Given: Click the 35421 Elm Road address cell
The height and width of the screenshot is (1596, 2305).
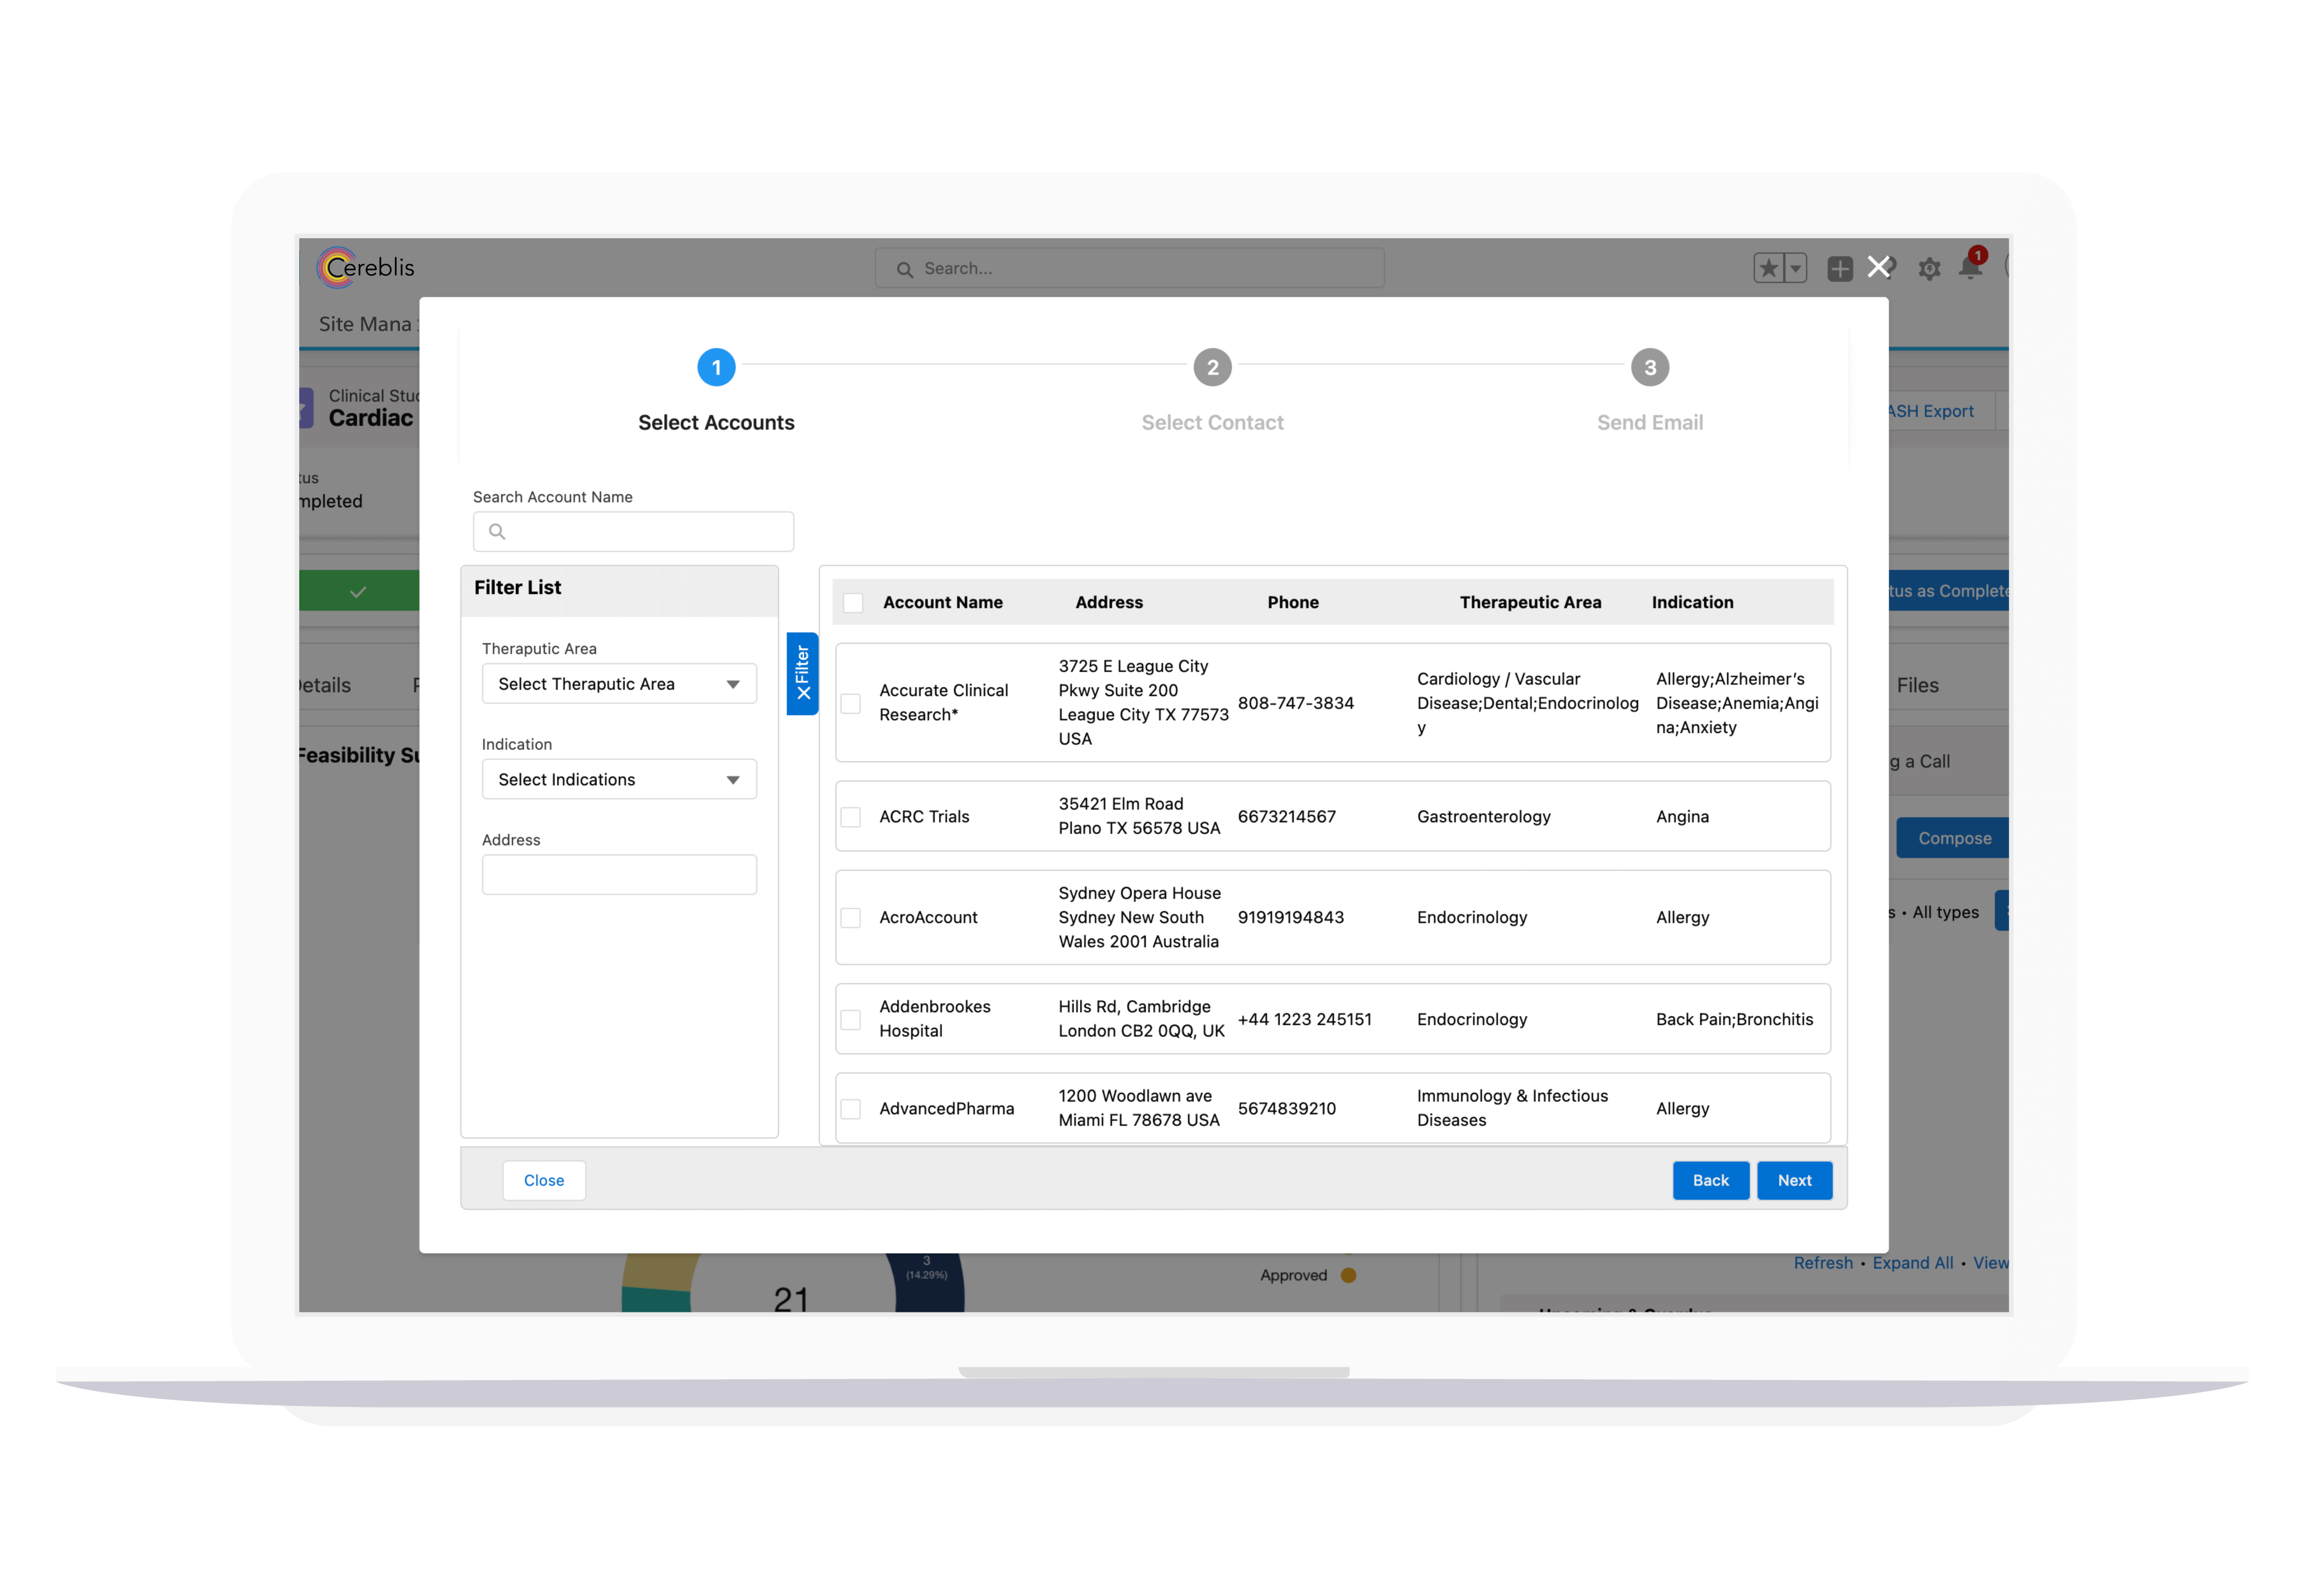Looking at the screenshot, I should coord(1139,816).
